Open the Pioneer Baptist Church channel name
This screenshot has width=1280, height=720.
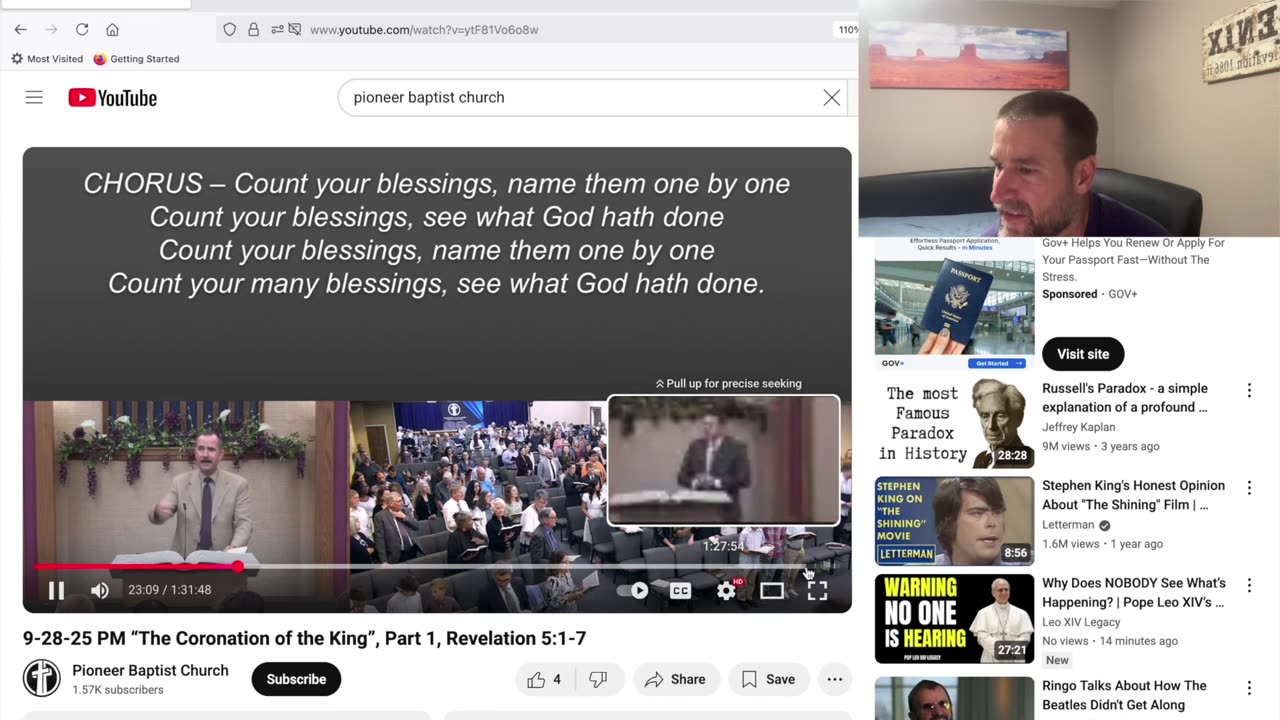point(150,670)
